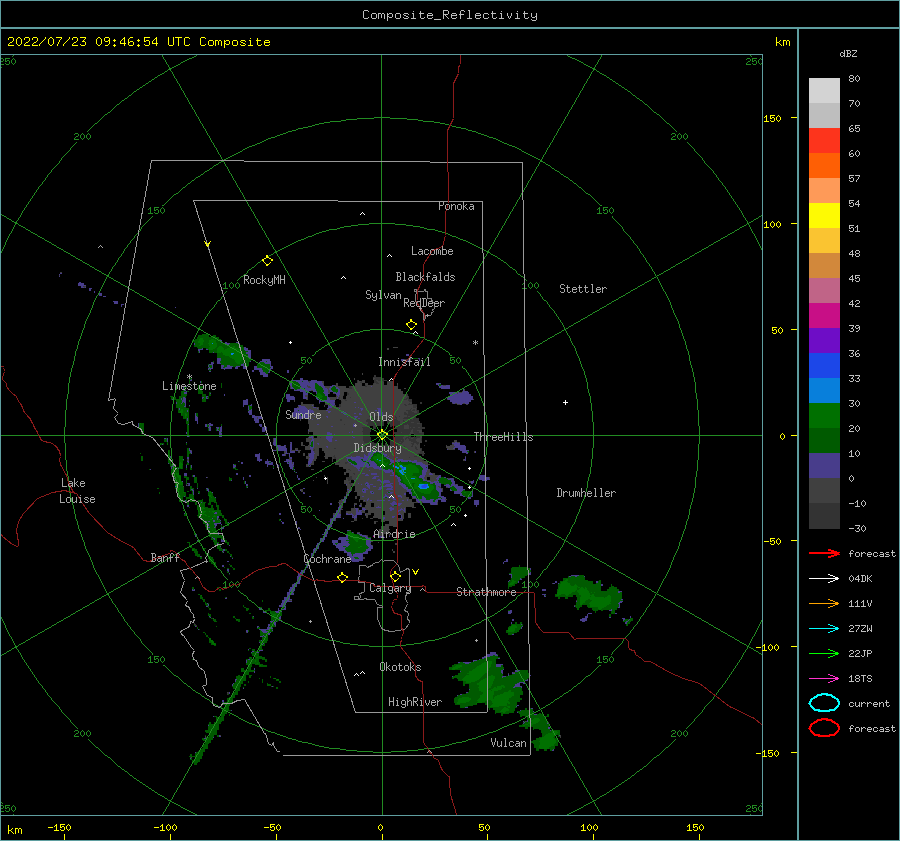Image resolution: width=900 pixels, height=841 pixels.
Task: Click the Composite_Reflectivity title
Action: [450, 15]
